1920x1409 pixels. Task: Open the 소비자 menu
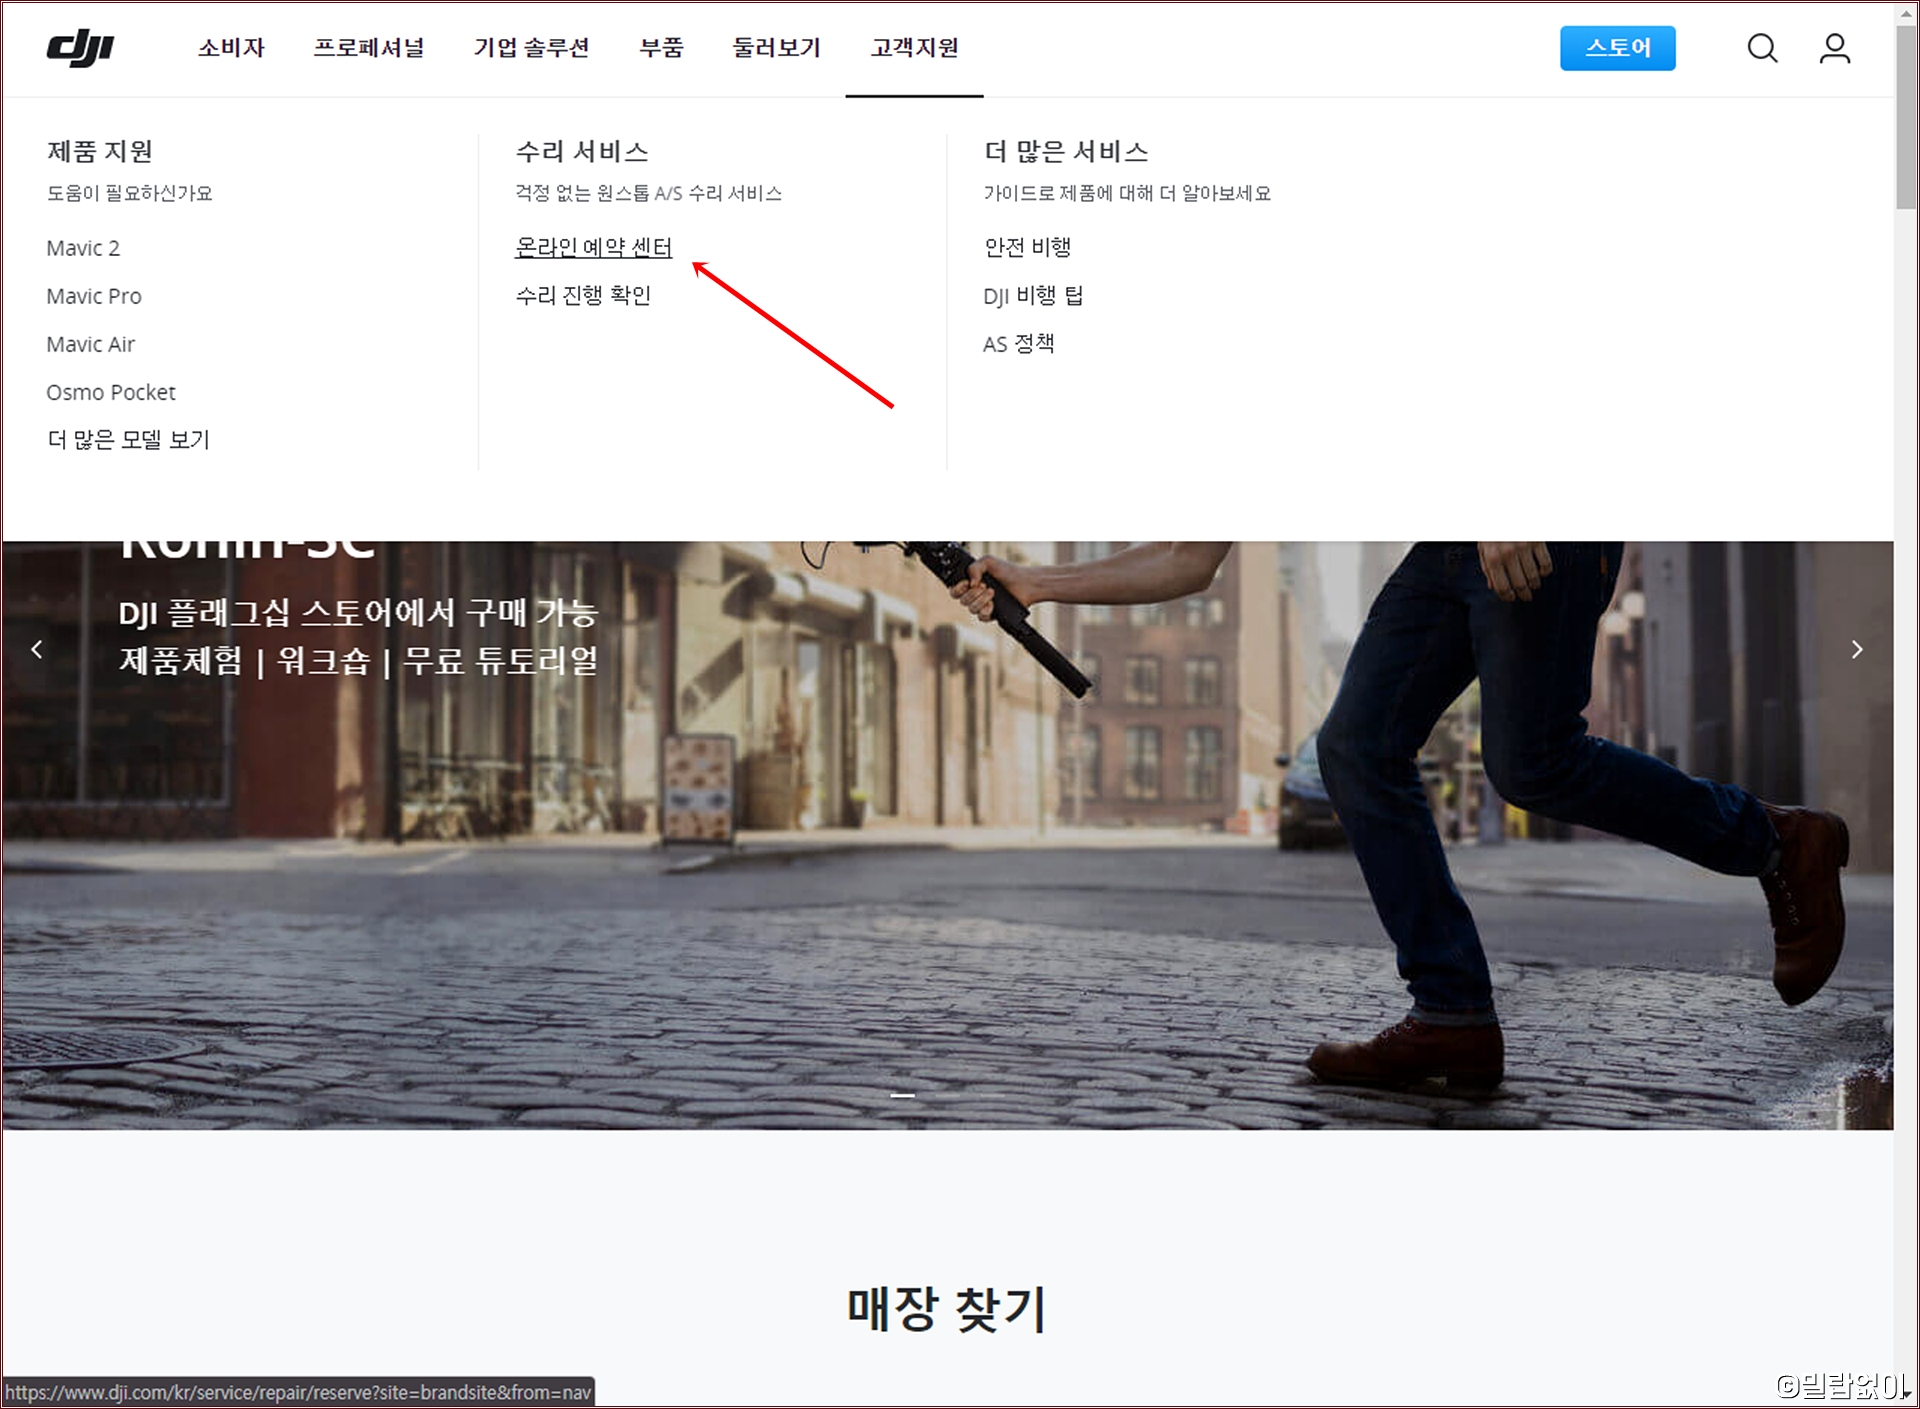point(231,48)
